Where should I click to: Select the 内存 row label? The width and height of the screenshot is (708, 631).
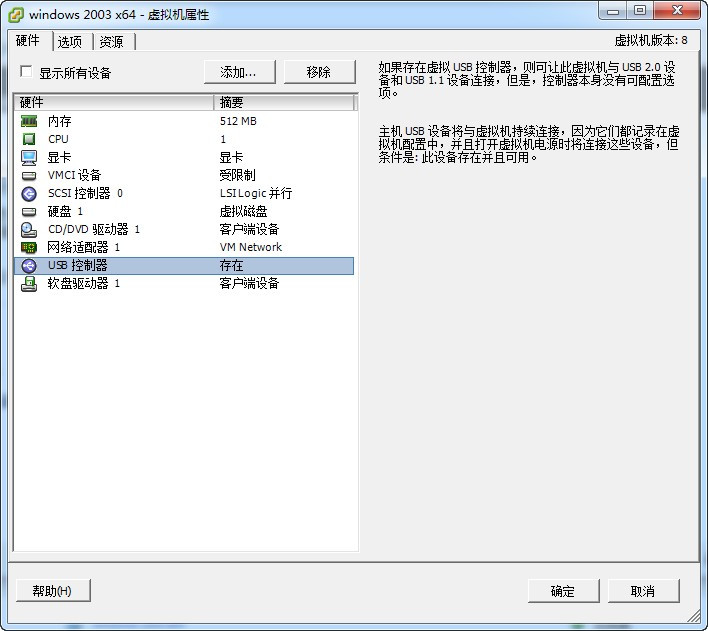pyautogui.click(x=60, y=121)
